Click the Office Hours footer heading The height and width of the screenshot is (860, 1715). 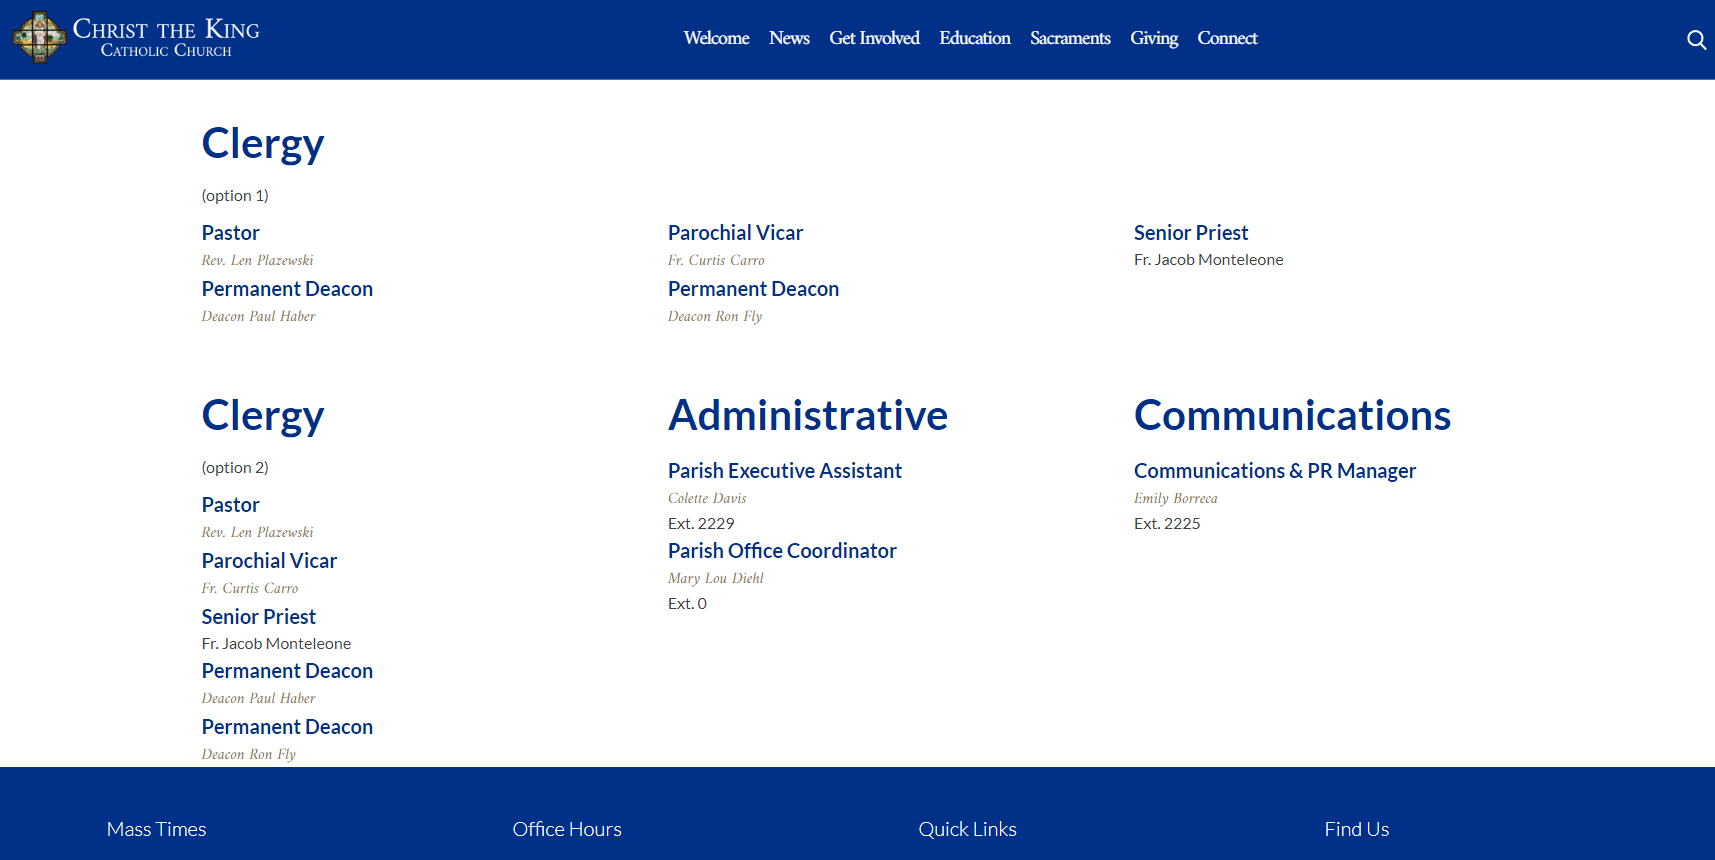[567, 829]
